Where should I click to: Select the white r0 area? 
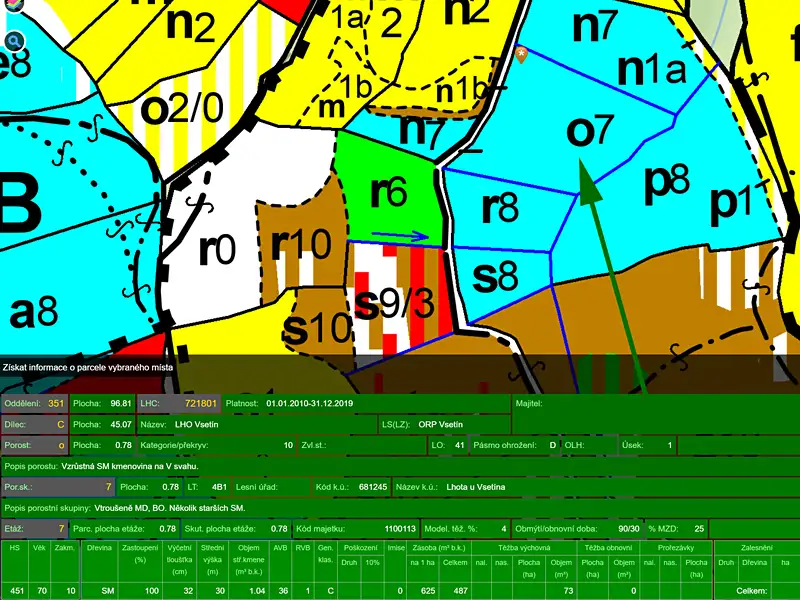pyautogui.click(x=217, y=249)
